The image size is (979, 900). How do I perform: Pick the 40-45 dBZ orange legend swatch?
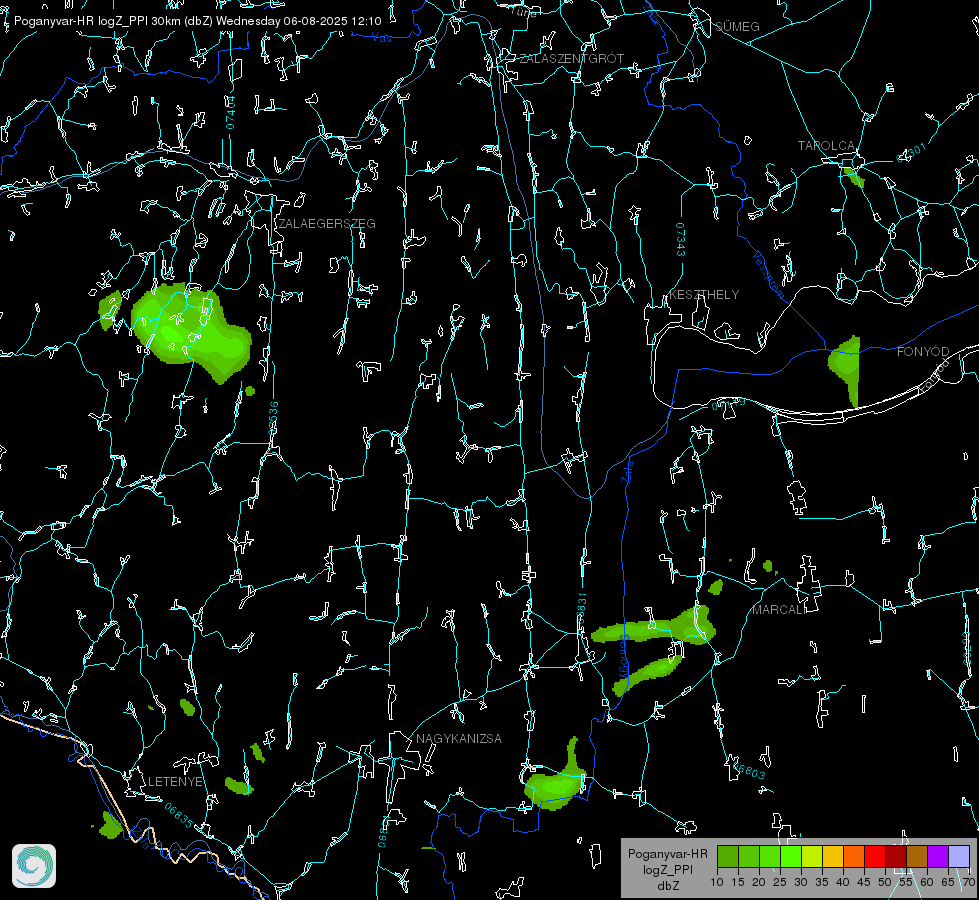(854, 856)
